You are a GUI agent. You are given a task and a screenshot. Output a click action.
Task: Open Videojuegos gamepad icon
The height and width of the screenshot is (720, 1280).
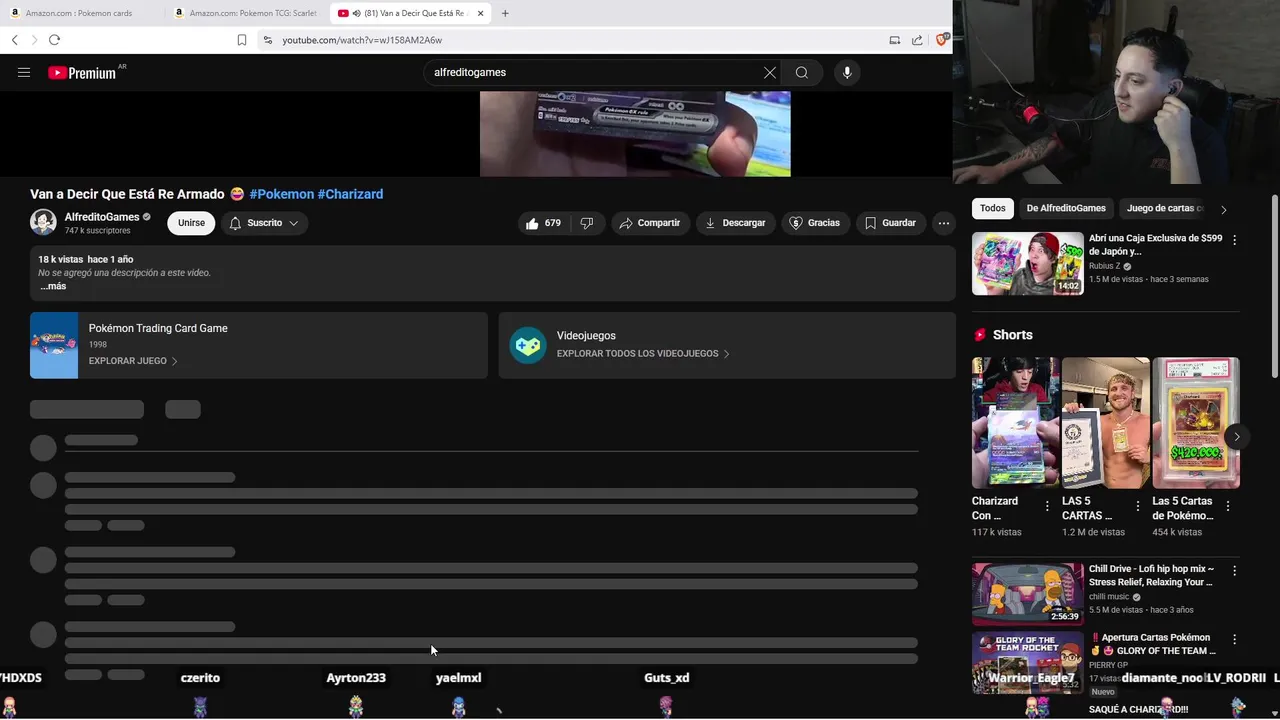coord(528,345)
